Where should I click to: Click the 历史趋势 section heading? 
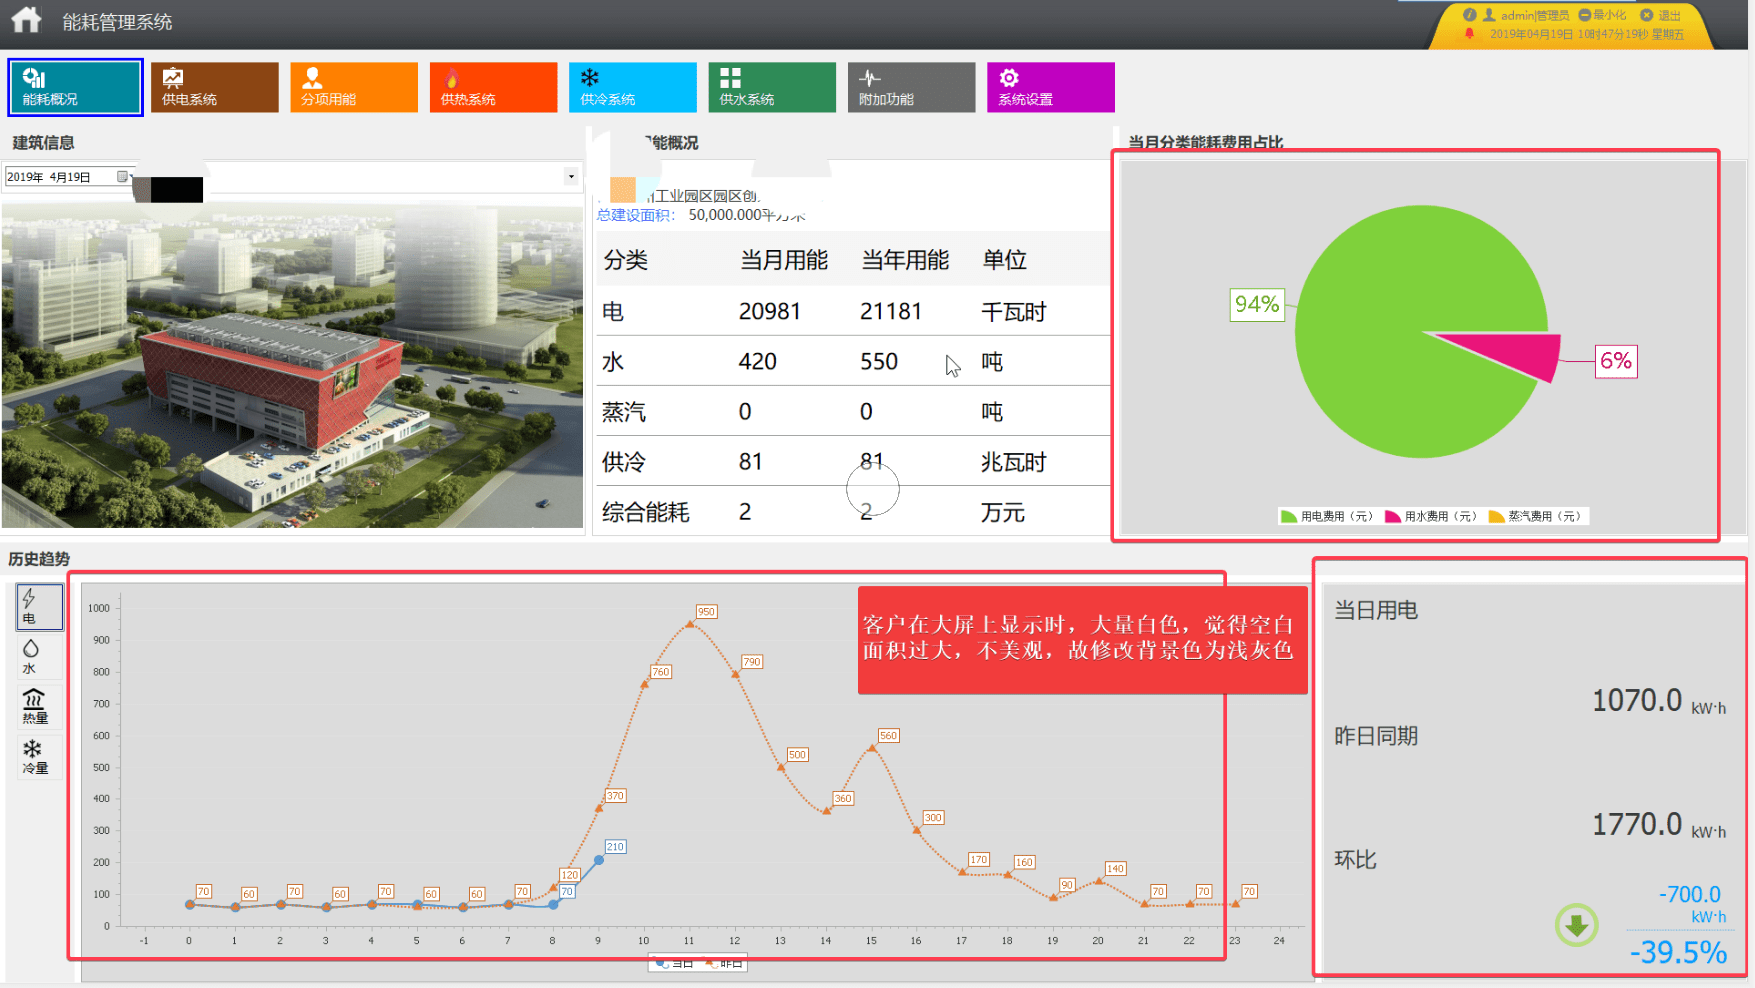point(39,559)
